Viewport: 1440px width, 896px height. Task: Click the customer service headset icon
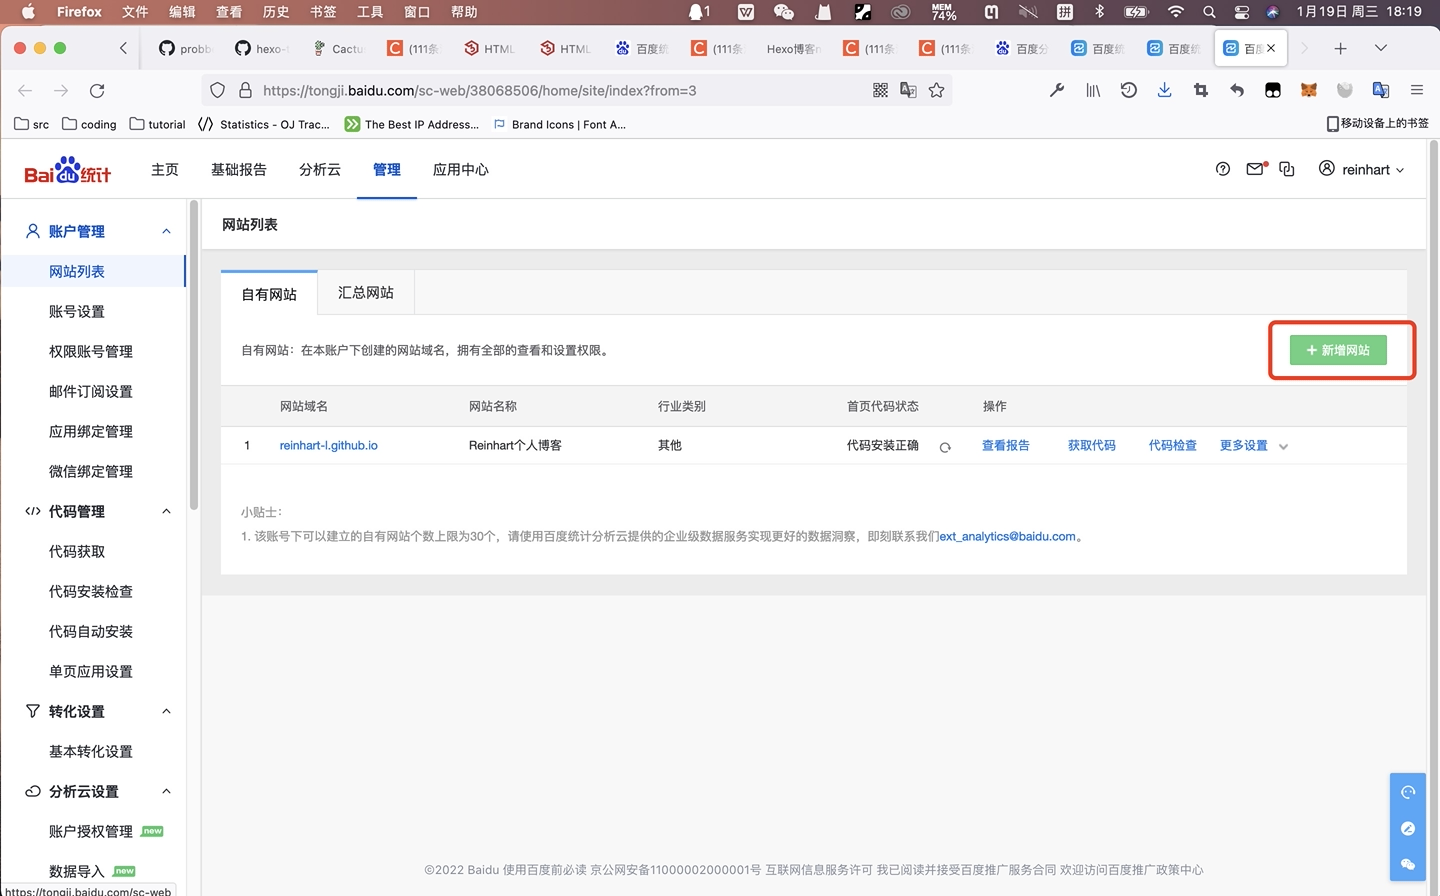(1408, 792)
